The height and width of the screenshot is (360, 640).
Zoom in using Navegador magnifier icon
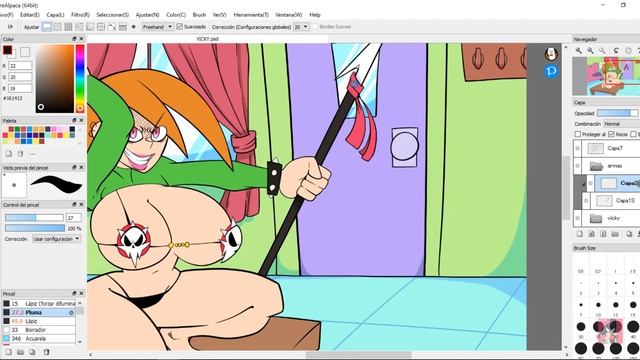(579, 51)
